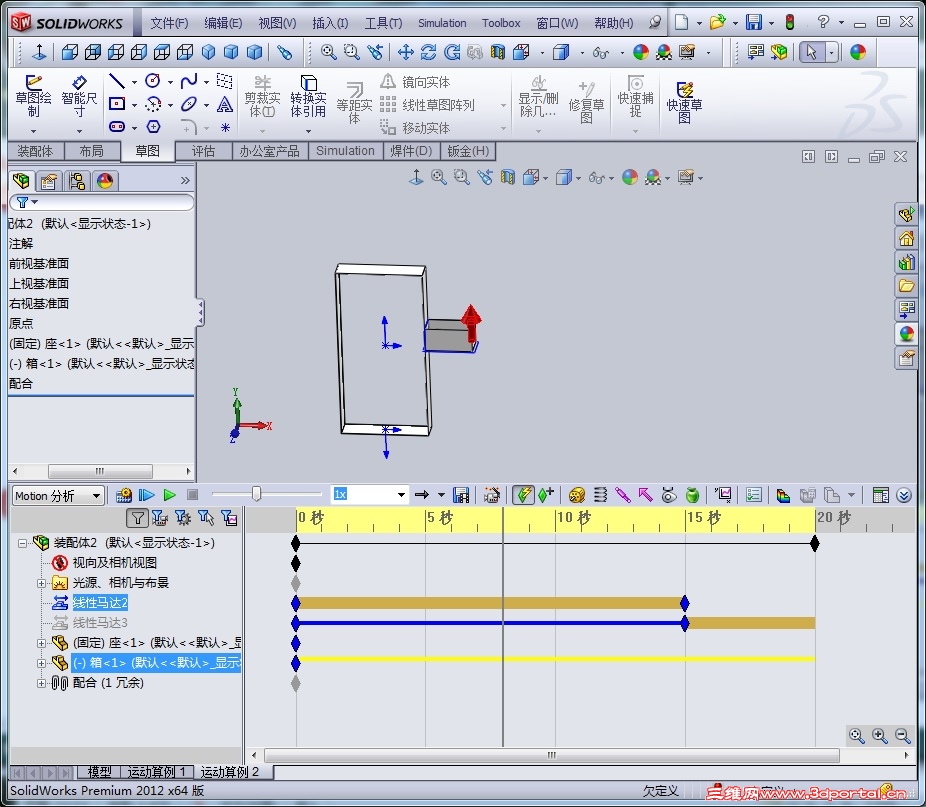
Task: Stop the motion animation
Action: (192, 495)
